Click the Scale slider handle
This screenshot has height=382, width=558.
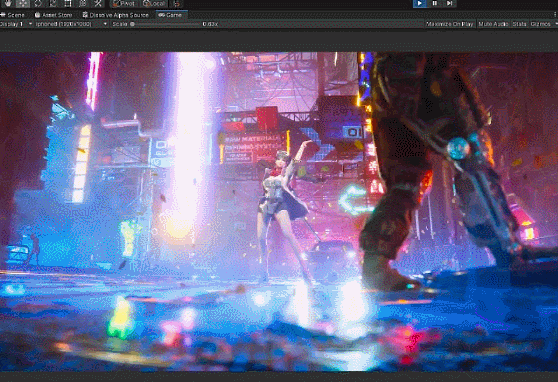click(x=132, y=24)
